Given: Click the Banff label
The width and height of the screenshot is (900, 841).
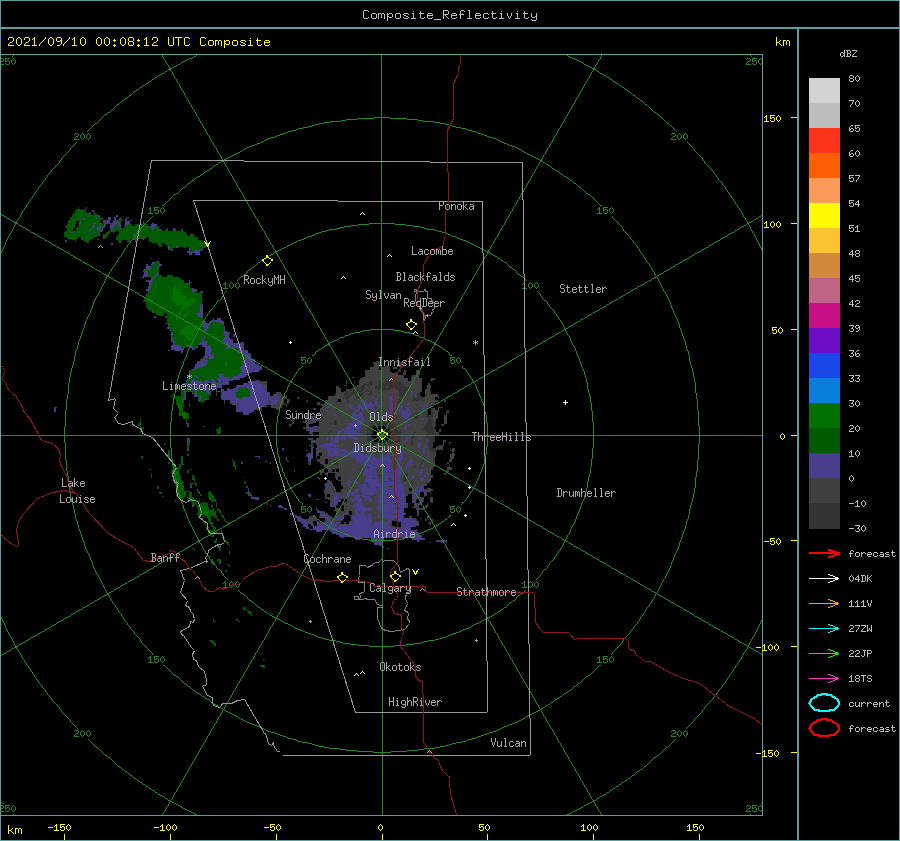Looking at the screenshot, I should 164,557.
